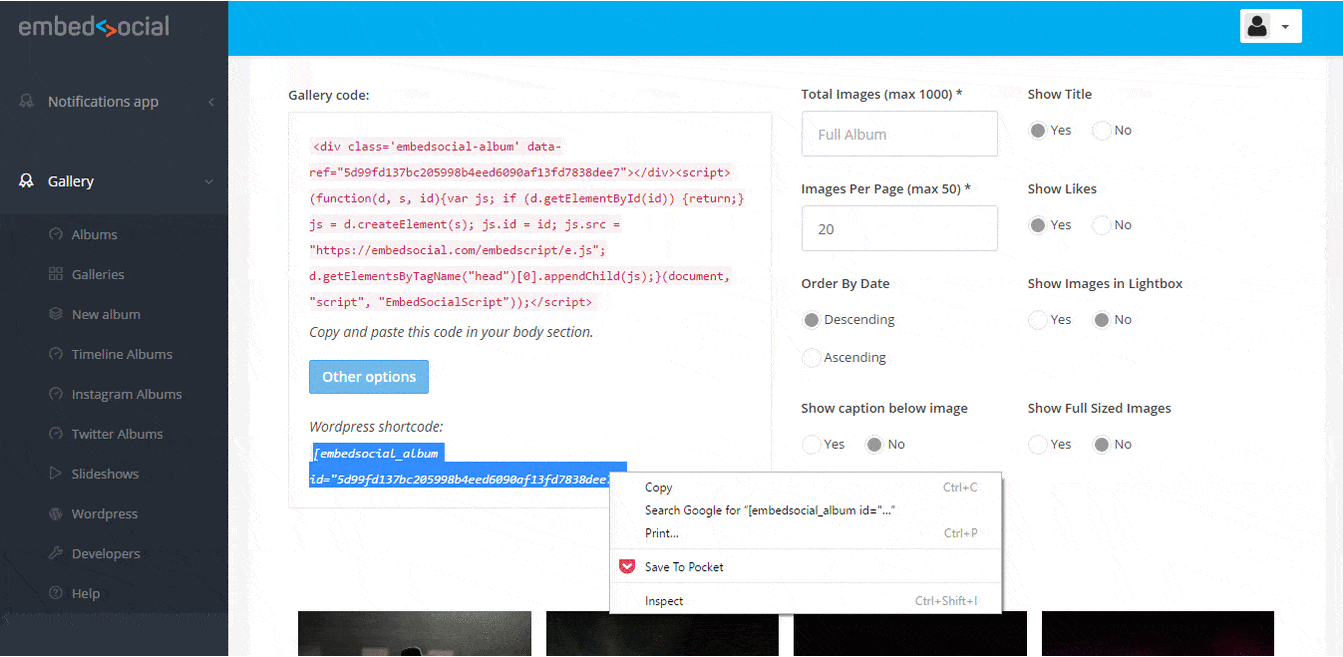Open the Instagram Albums link
Screen dimensions: 1343x657
coord(127,394)
